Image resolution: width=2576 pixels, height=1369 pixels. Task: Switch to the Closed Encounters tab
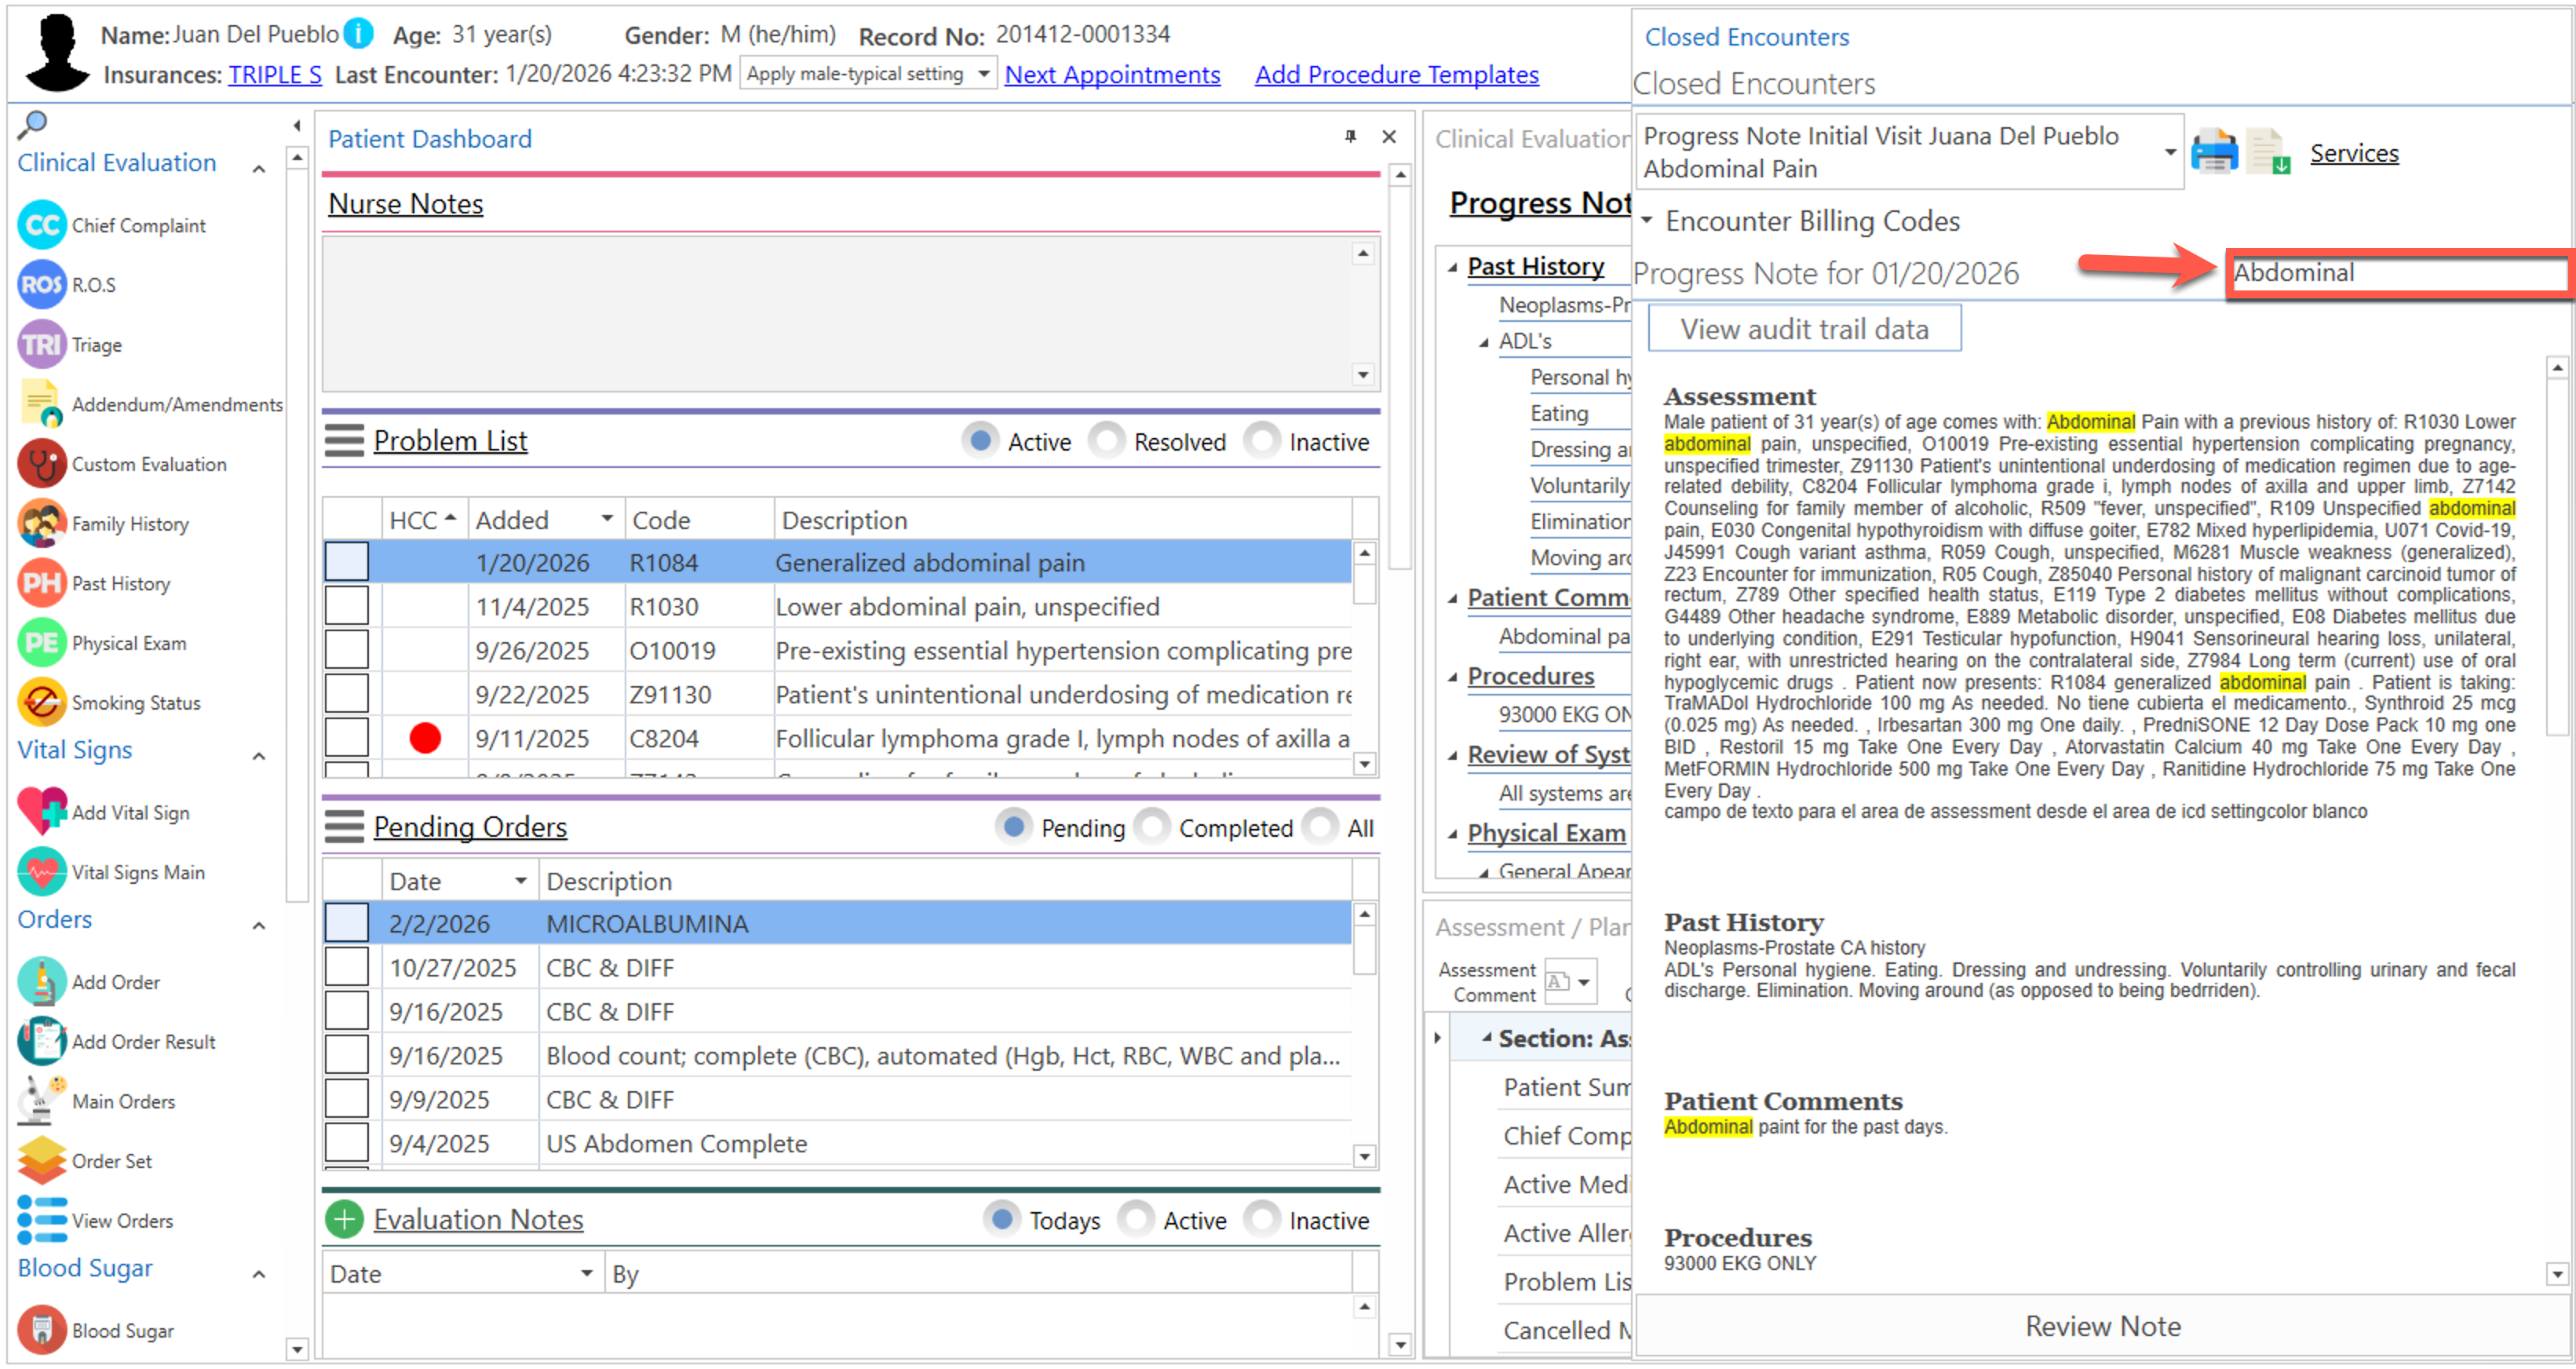click(1747, 37)
